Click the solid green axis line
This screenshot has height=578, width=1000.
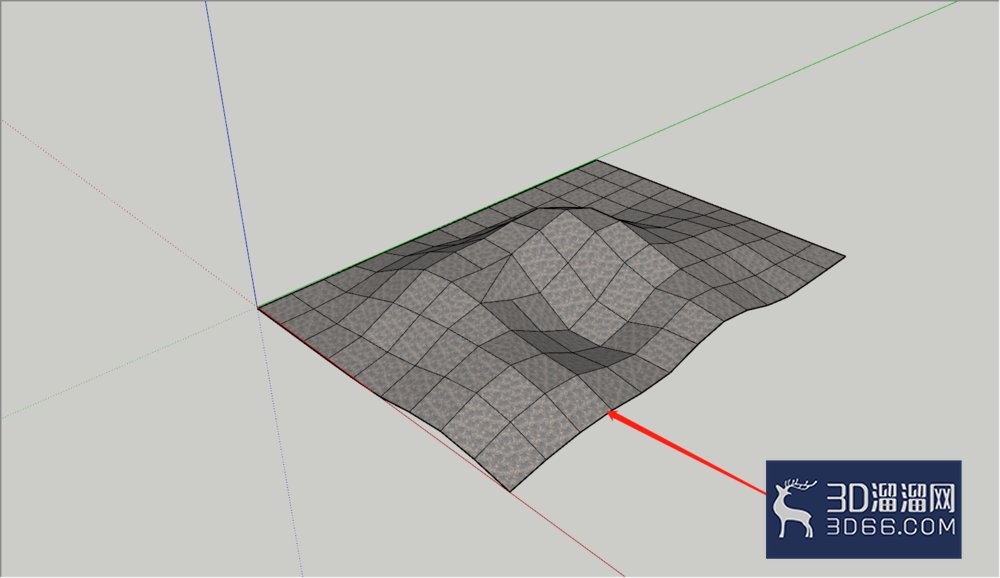(x=777, y=80)
